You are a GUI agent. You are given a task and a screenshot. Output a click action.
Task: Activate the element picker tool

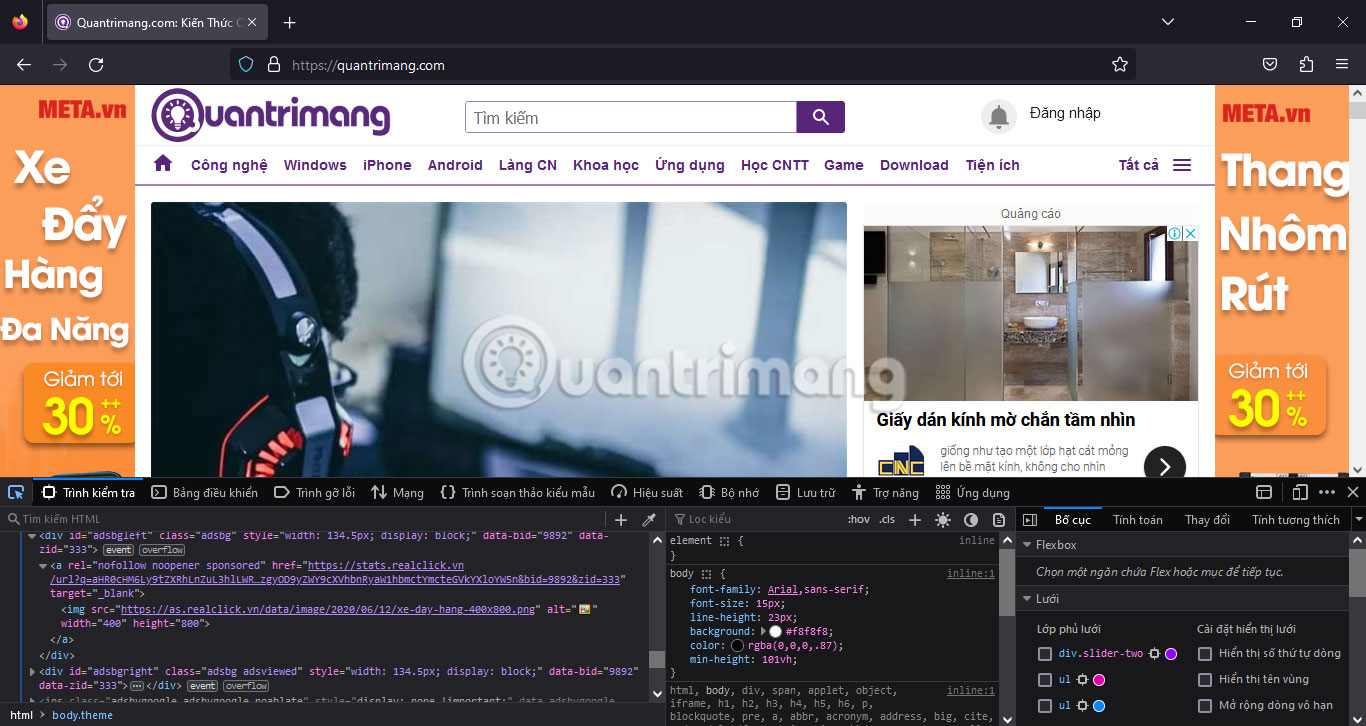[x=16, y=492]
